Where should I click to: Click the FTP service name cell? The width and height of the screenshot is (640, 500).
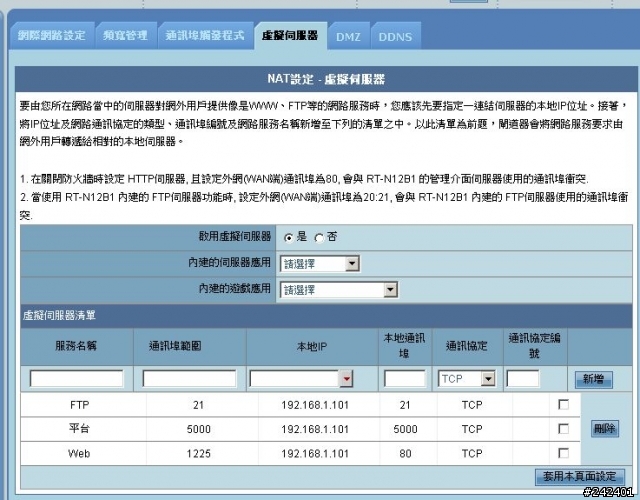coord(80,405)
